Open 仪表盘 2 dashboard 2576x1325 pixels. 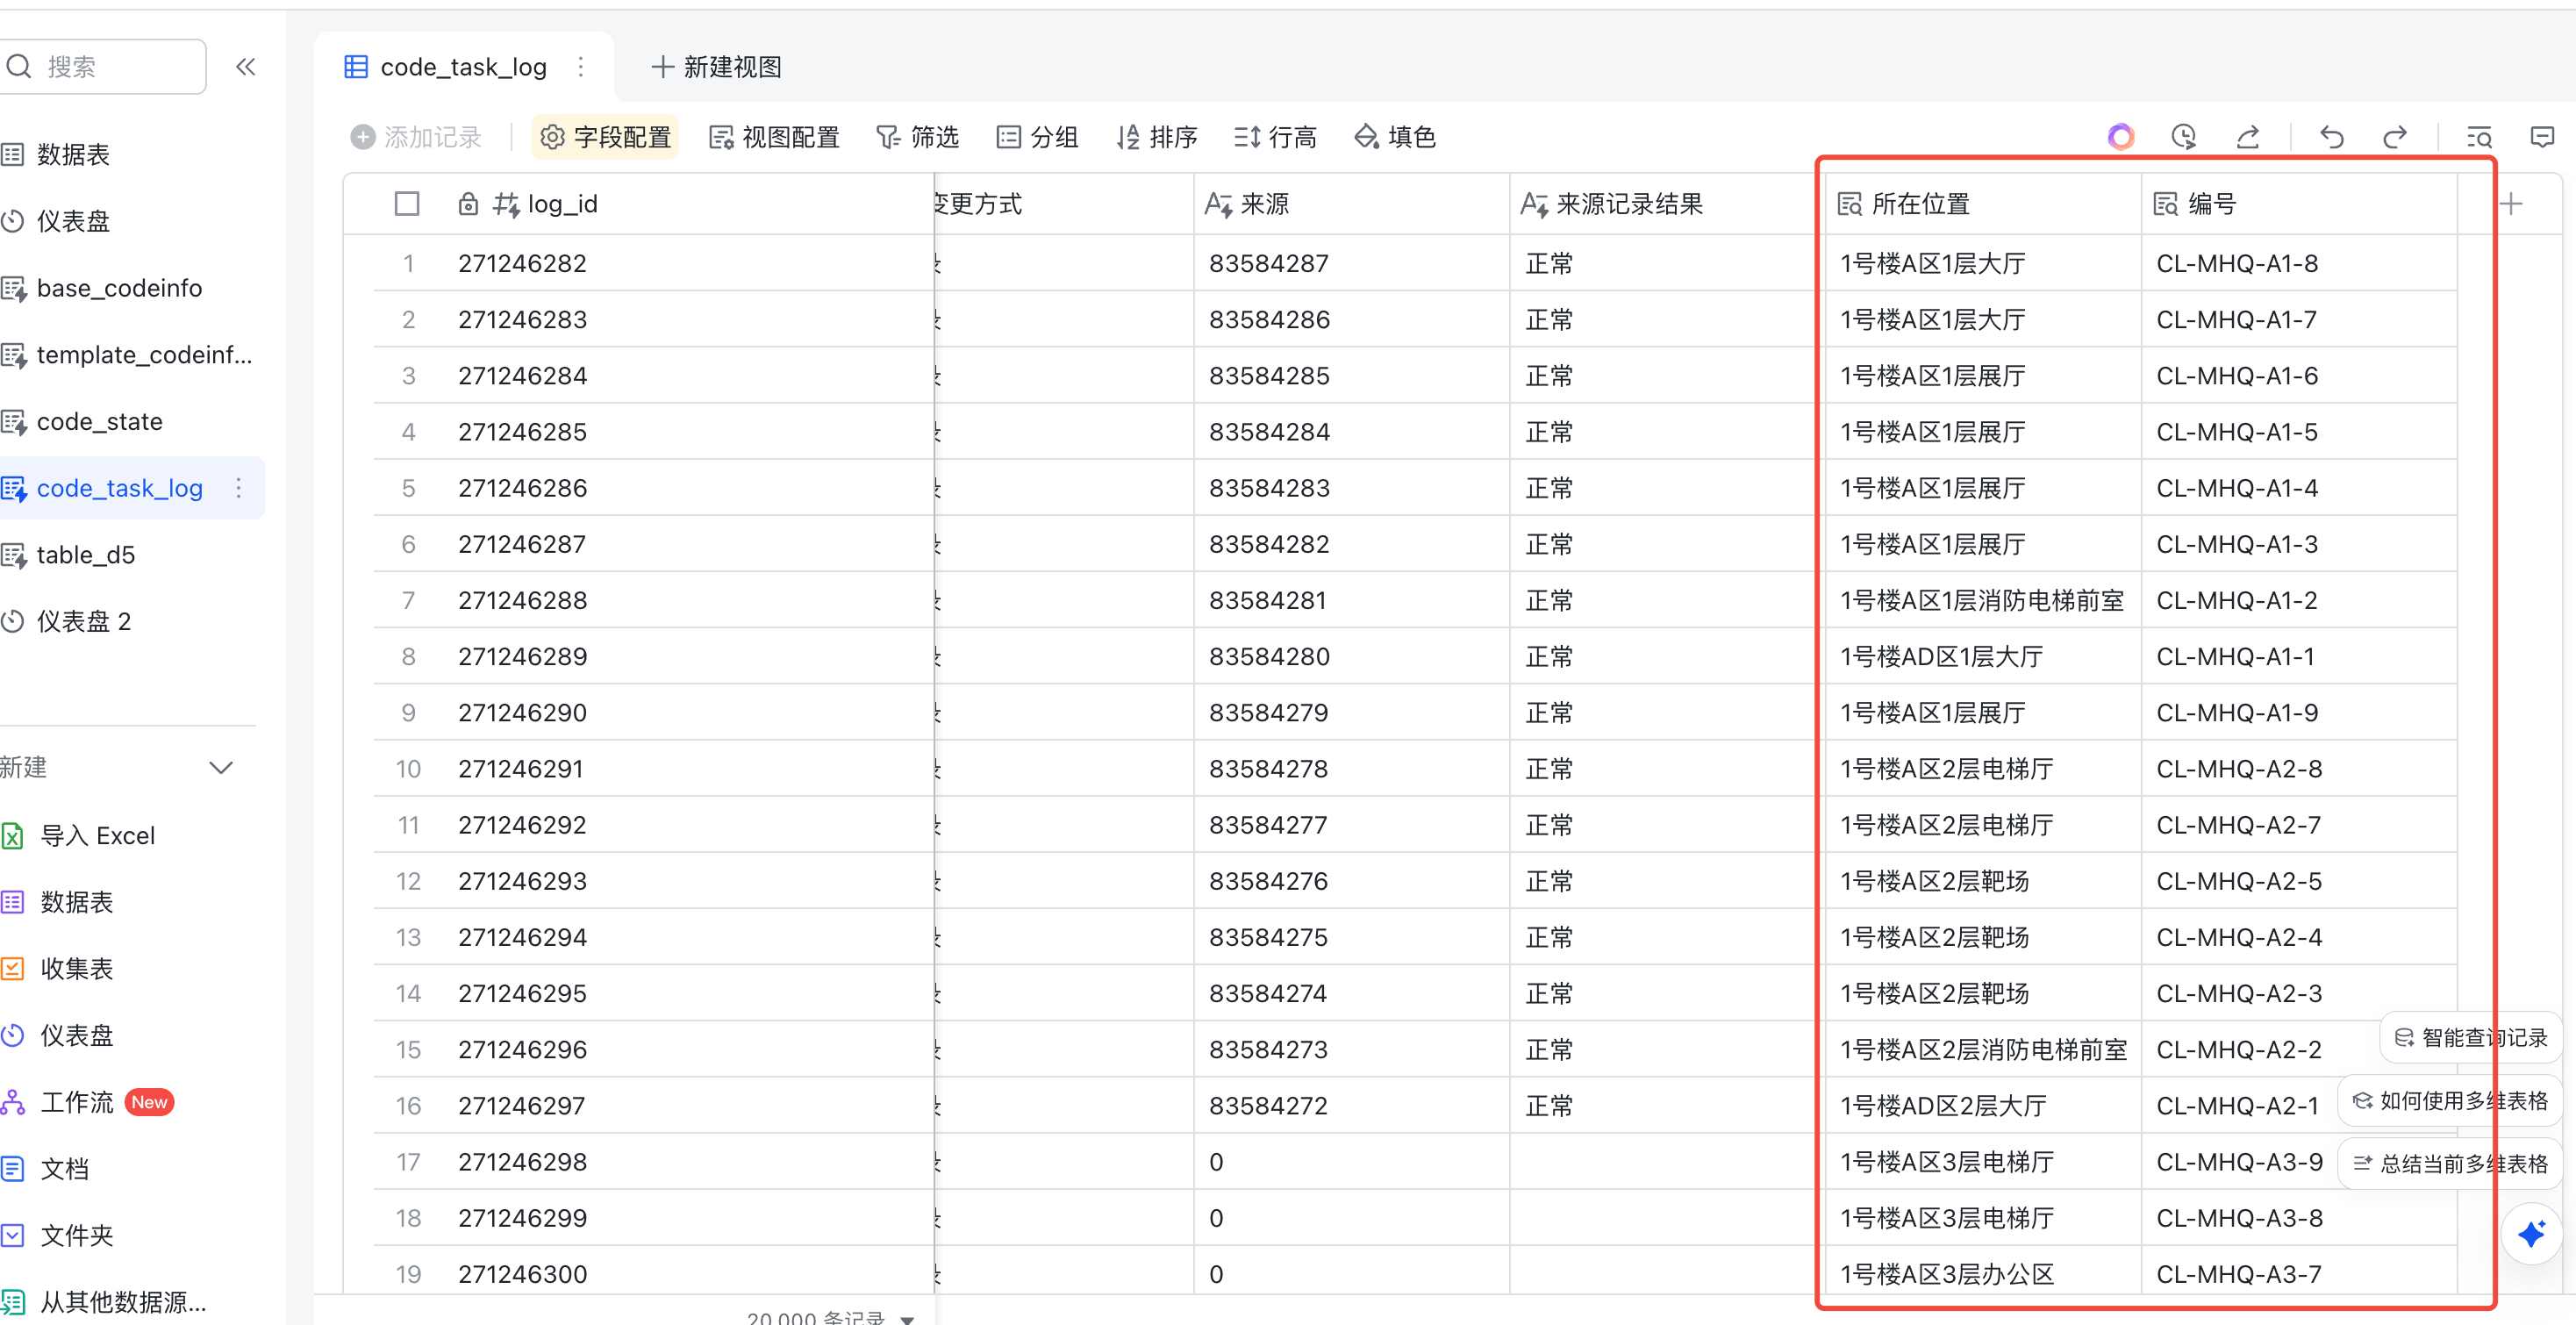[x=83, y=621]
